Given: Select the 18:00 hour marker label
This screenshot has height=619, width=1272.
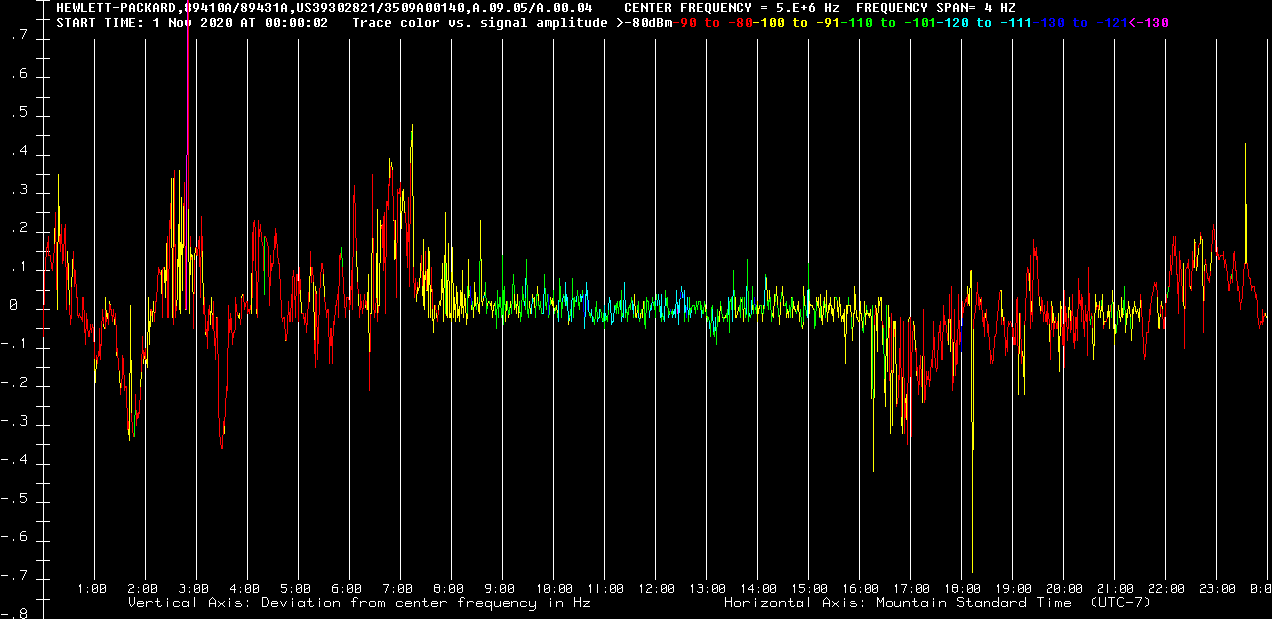Looking at the screenshot, I should pyautogui.click(x=962, y=589).
